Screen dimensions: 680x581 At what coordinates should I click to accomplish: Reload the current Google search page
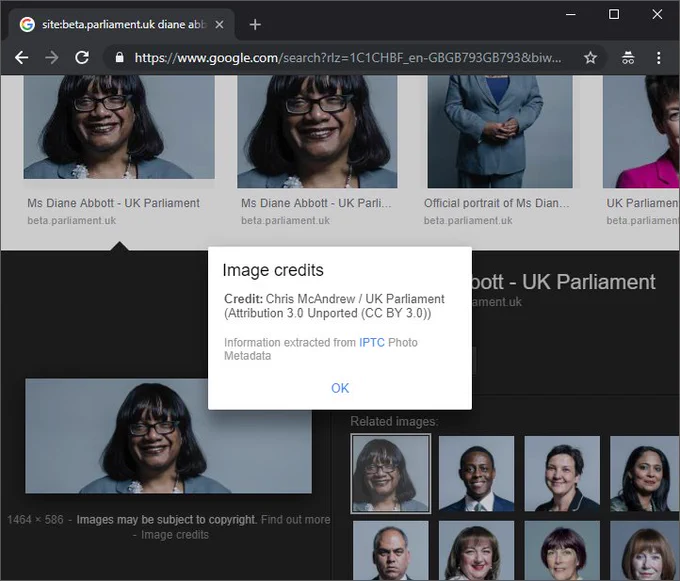82,57
